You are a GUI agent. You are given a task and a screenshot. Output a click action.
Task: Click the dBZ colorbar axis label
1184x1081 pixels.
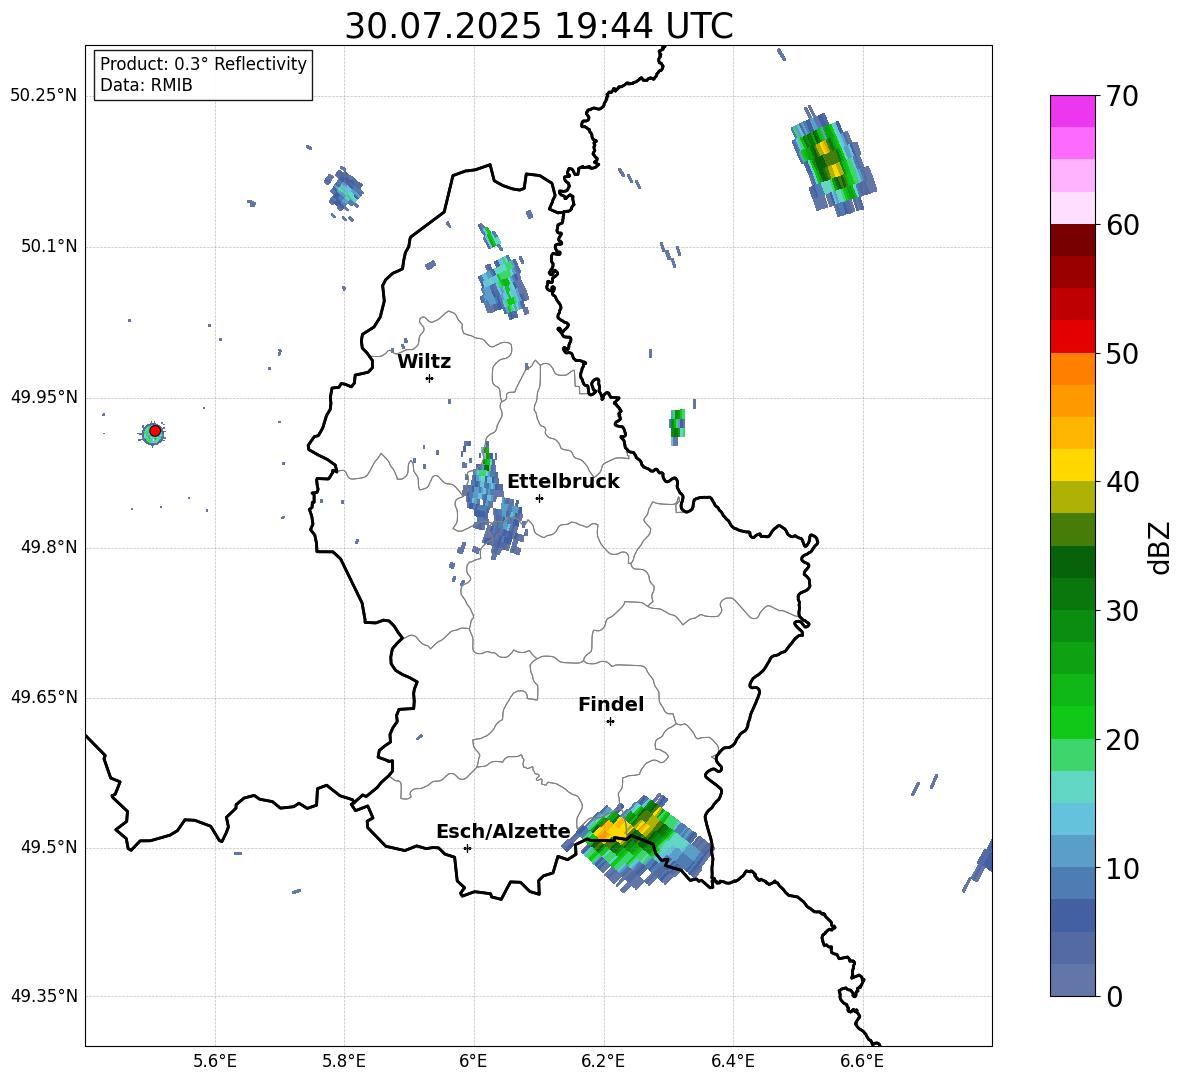tap(1159, 547)
